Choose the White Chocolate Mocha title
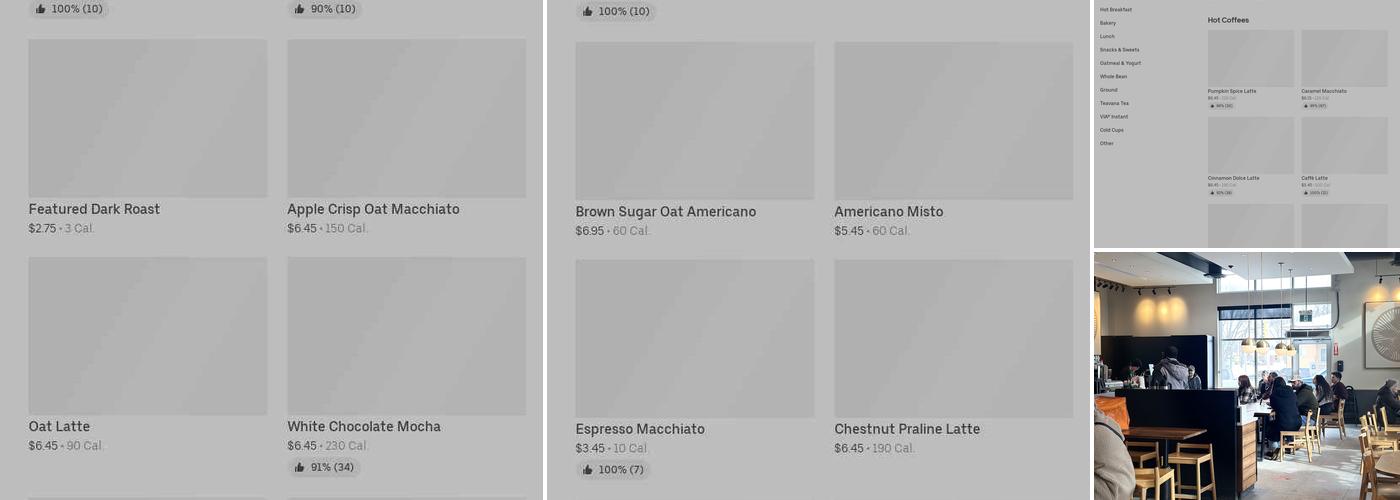This screenshot has width=1400, height=500. 364,426
